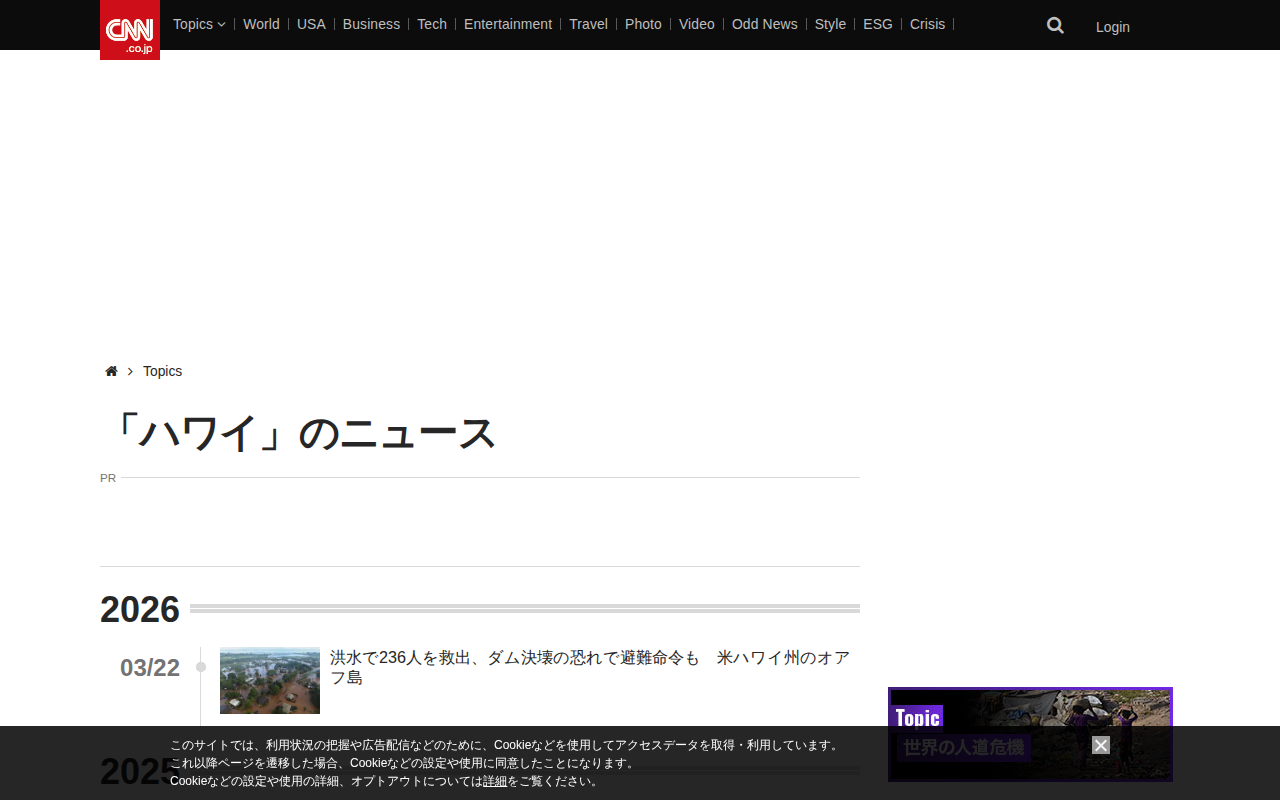Click the CNN.co.jp logo

tap(130, 30)
